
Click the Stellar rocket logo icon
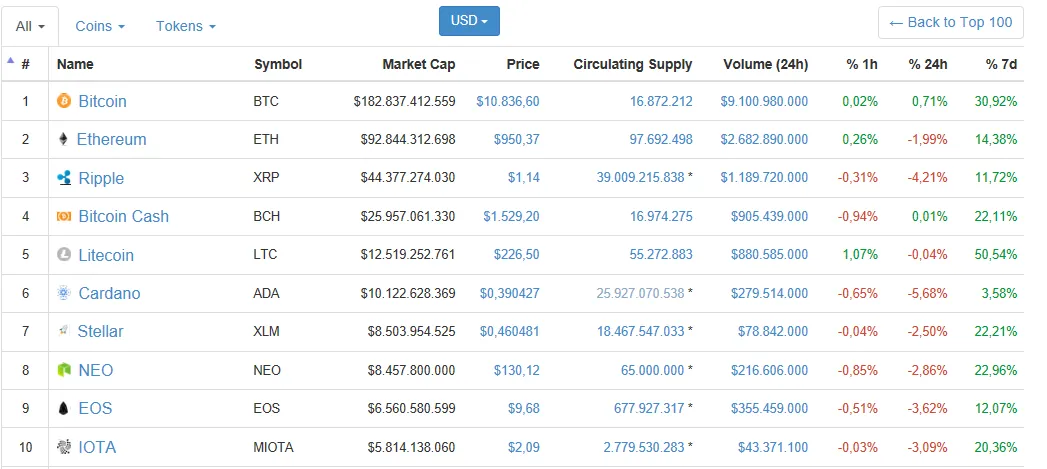[x=63, y=331]
